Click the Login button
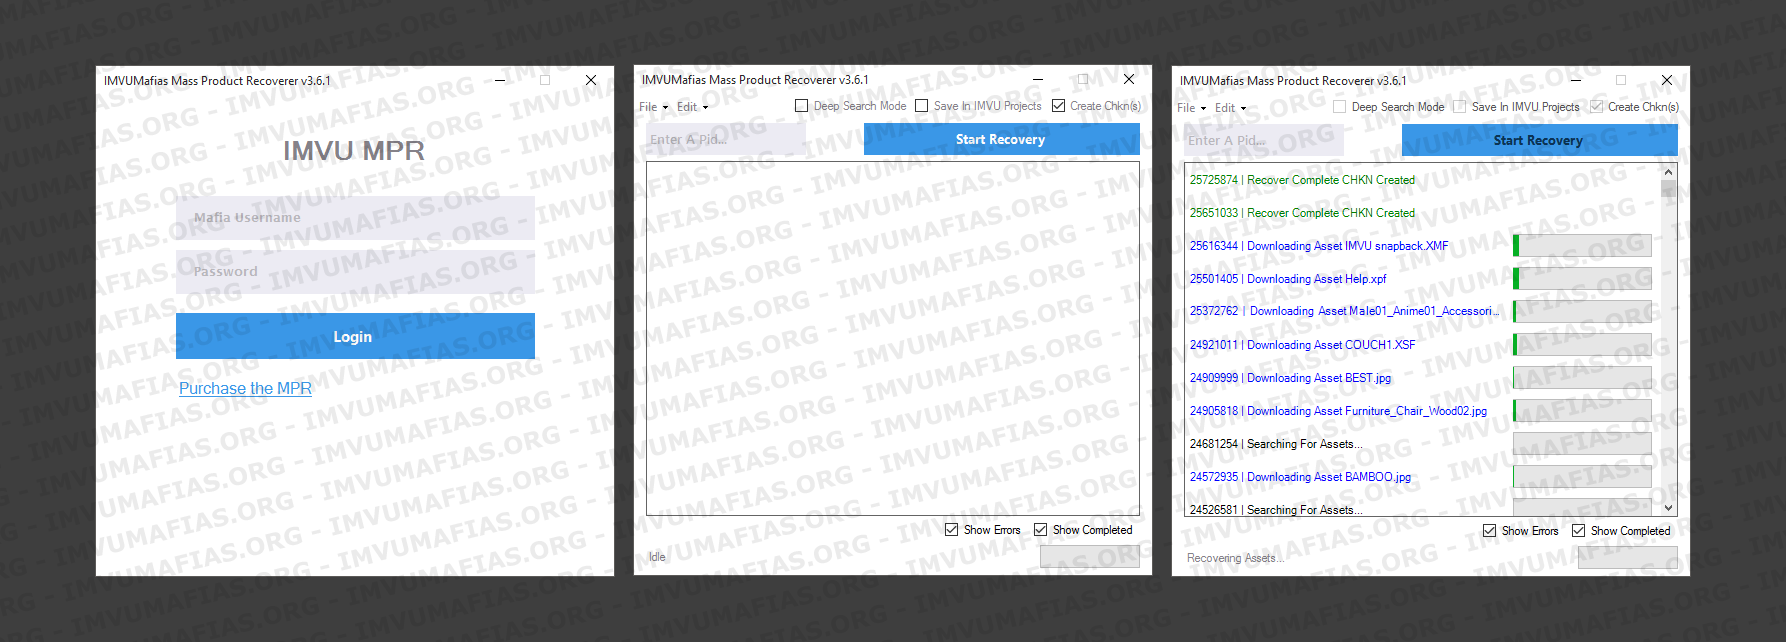This screenshot has height=642, width=1786. 355,336
